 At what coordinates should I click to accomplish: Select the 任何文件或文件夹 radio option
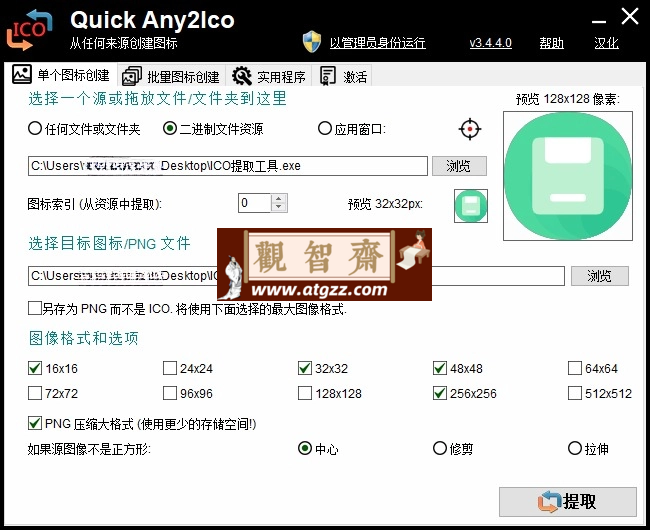pyautogui.click(x=84, y=129)
